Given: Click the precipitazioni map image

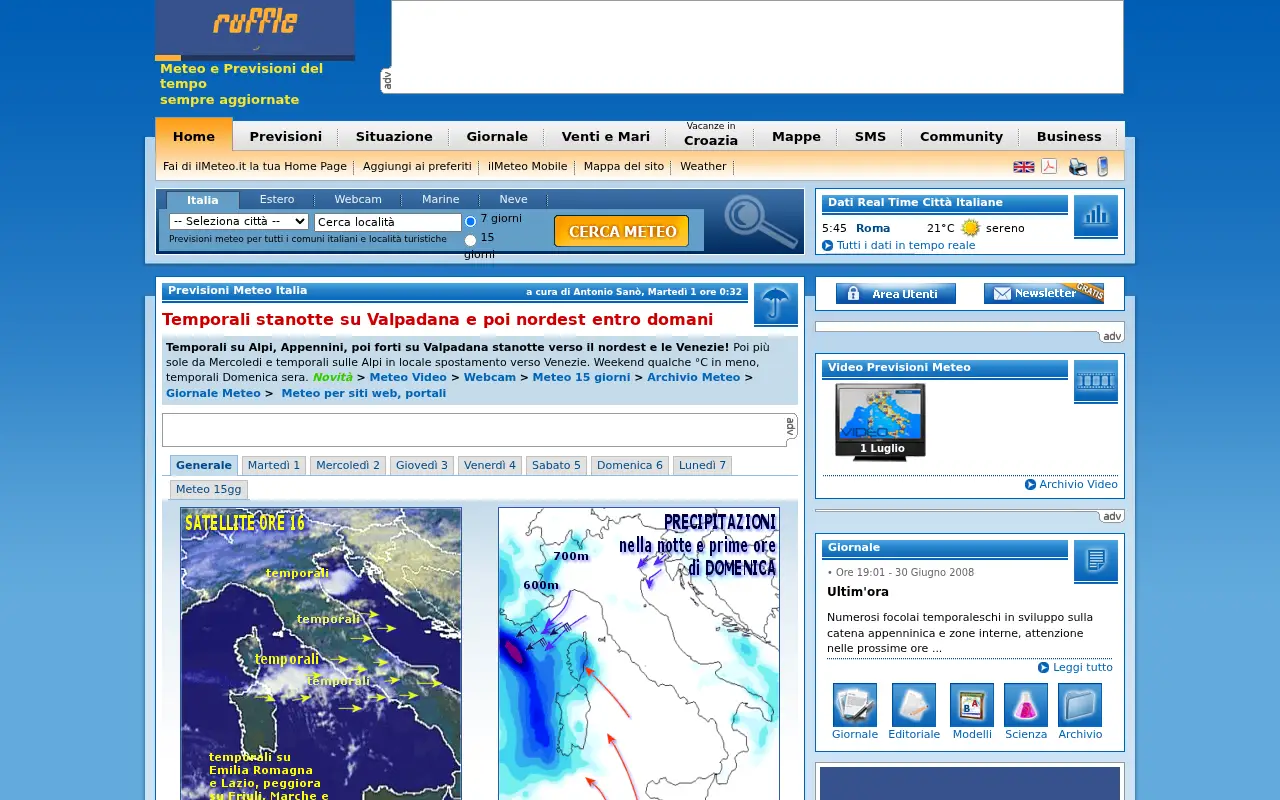Looking at the screenshot, I should tap(639, 654).
